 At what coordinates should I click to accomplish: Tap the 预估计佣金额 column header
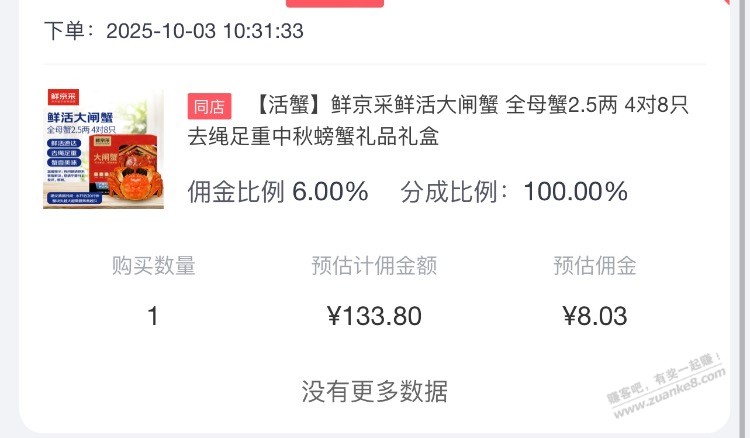(374, 266)
